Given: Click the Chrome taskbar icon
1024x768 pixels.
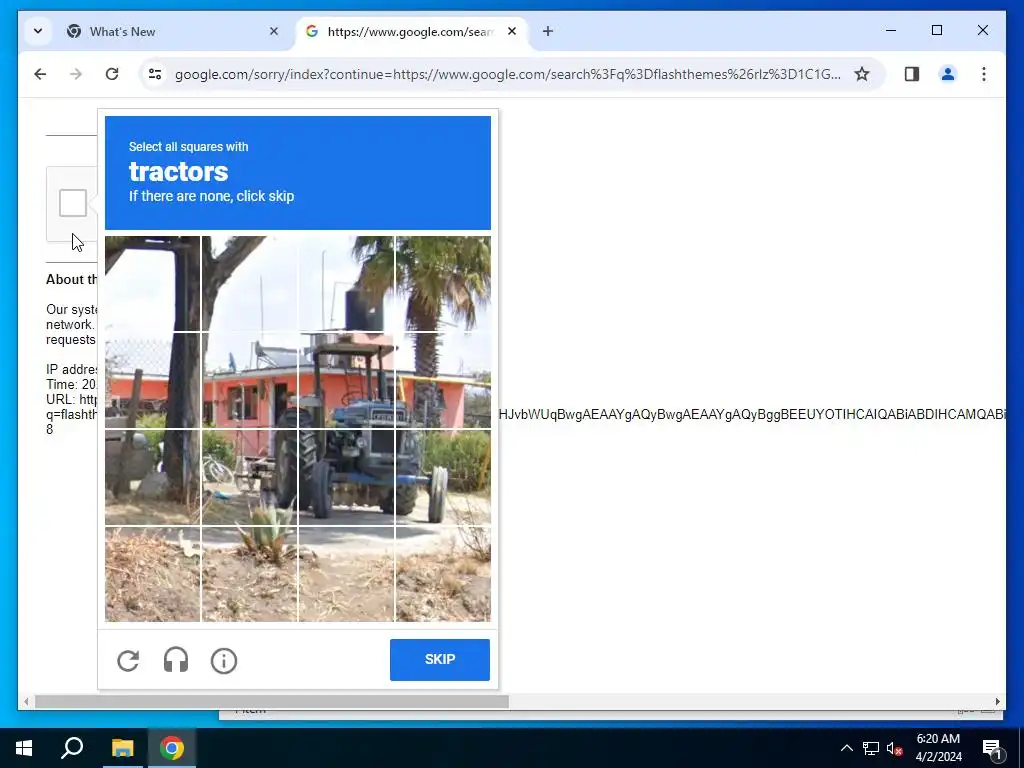Looking at the screenshot, I should point(172,748).
